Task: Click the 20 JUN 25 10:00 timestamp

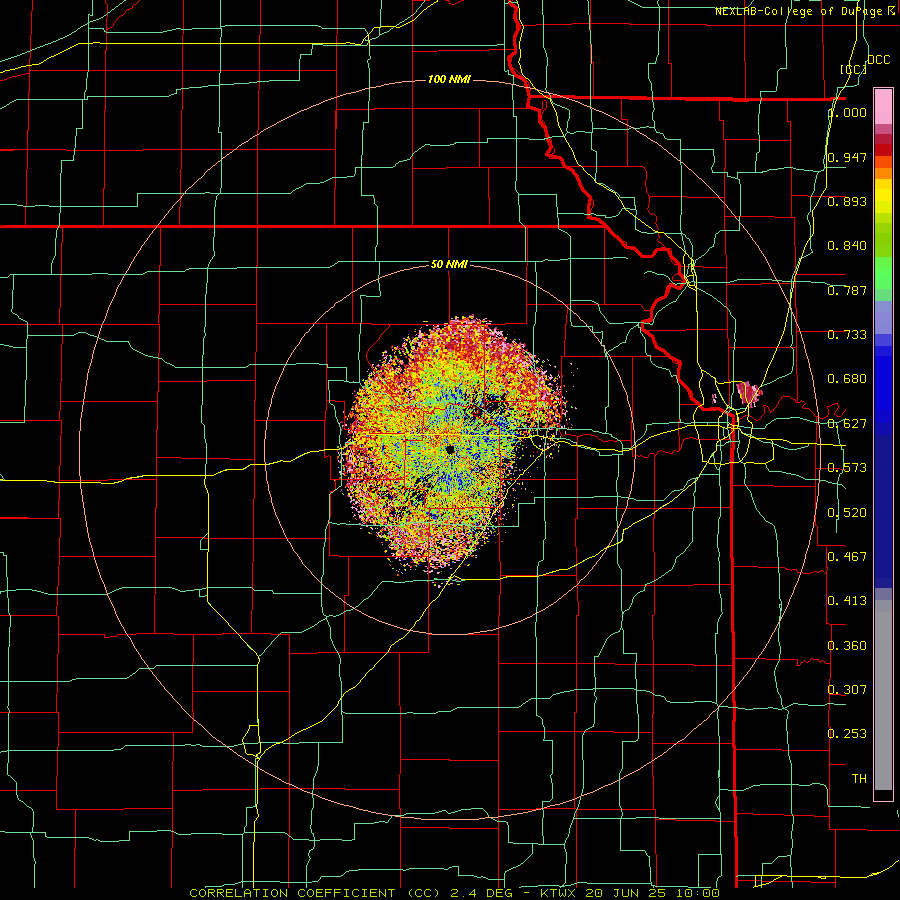Action: click(x=652, y=893)
